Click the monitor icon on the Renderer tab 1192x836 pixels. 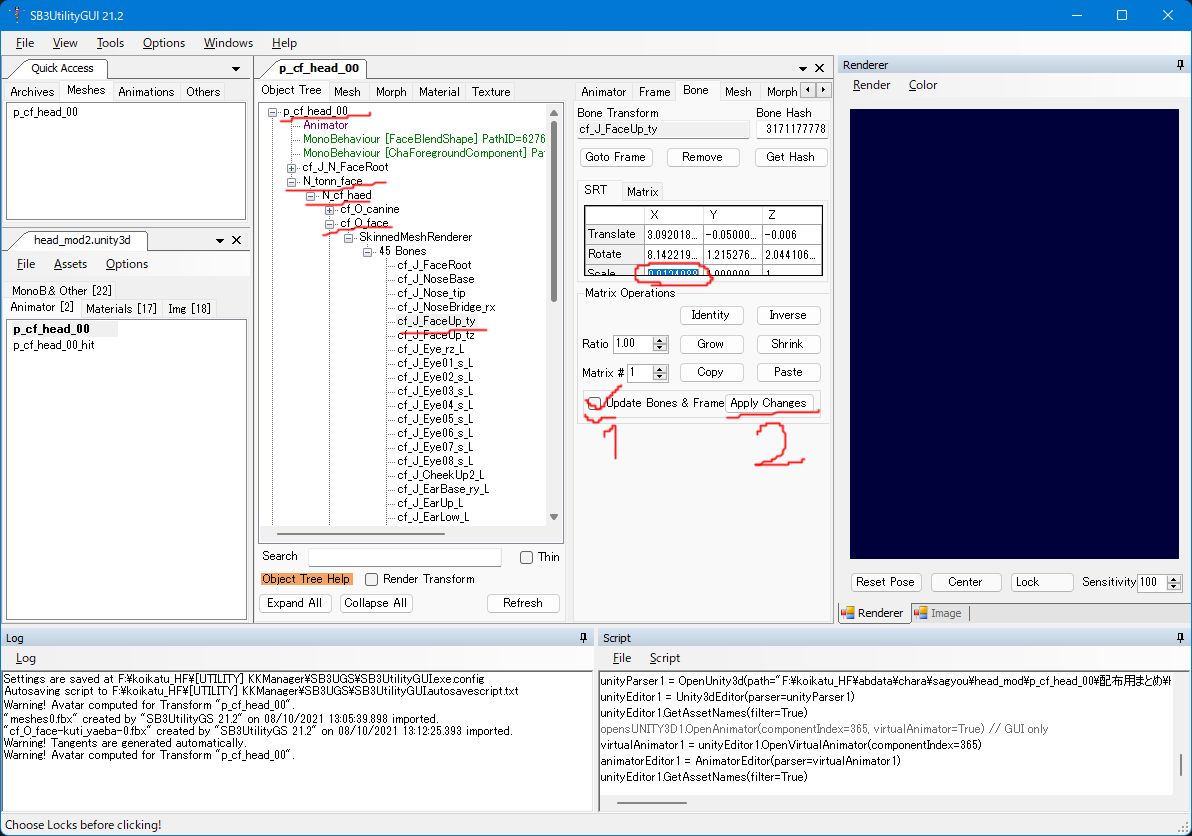pyautogui.click(x=846, y=613)
